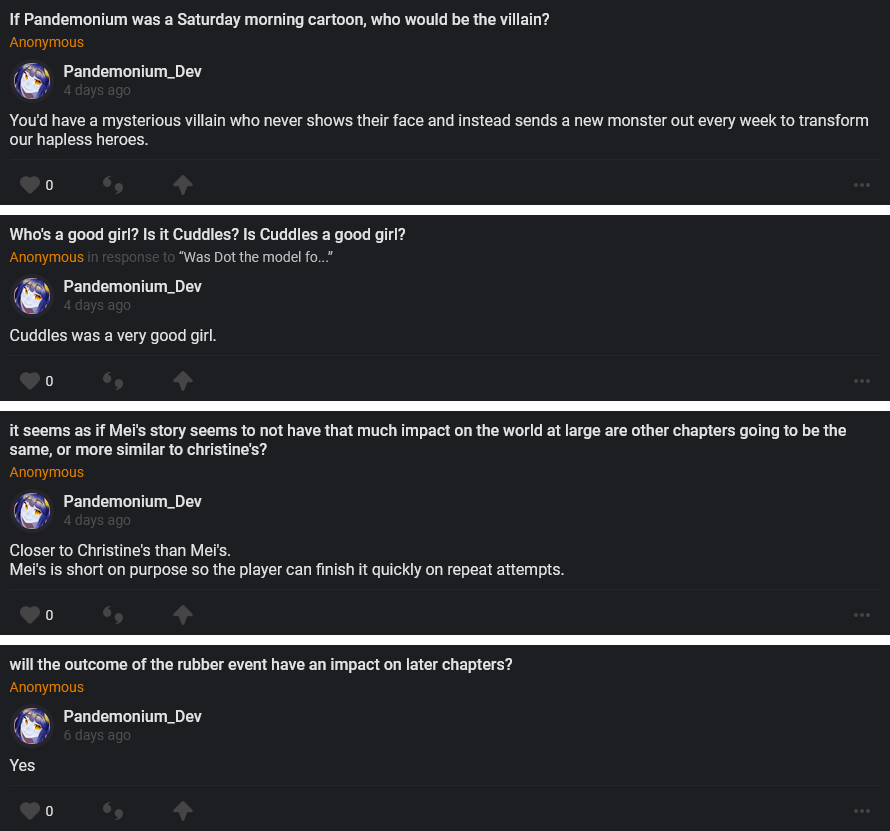This screenshot has height=831, width=890.
Task: Quote the answer about Mei's story
Action: [x=113, y=615]
